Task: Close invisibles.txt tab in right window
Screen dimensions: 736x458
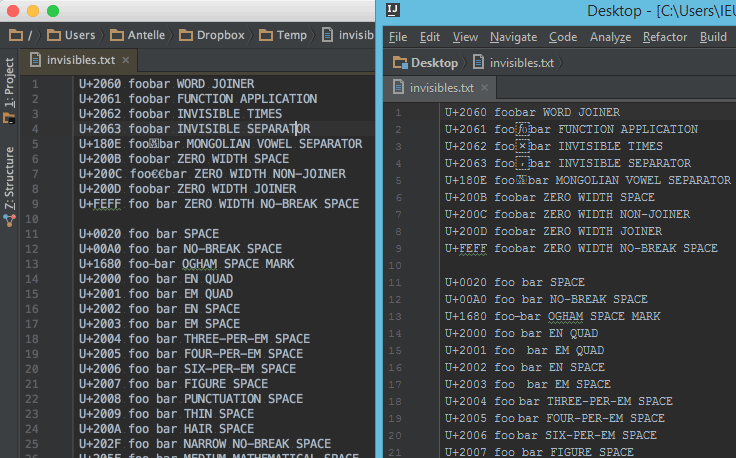Action: 485,88
